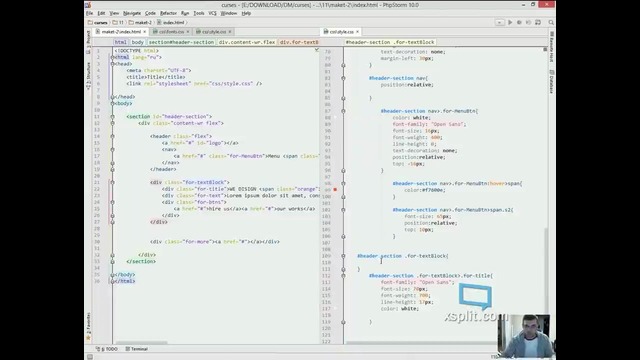Image resolution: width=640 pixels, height=360 pixels.
Task: Open the Code menu
Action: 150,13
